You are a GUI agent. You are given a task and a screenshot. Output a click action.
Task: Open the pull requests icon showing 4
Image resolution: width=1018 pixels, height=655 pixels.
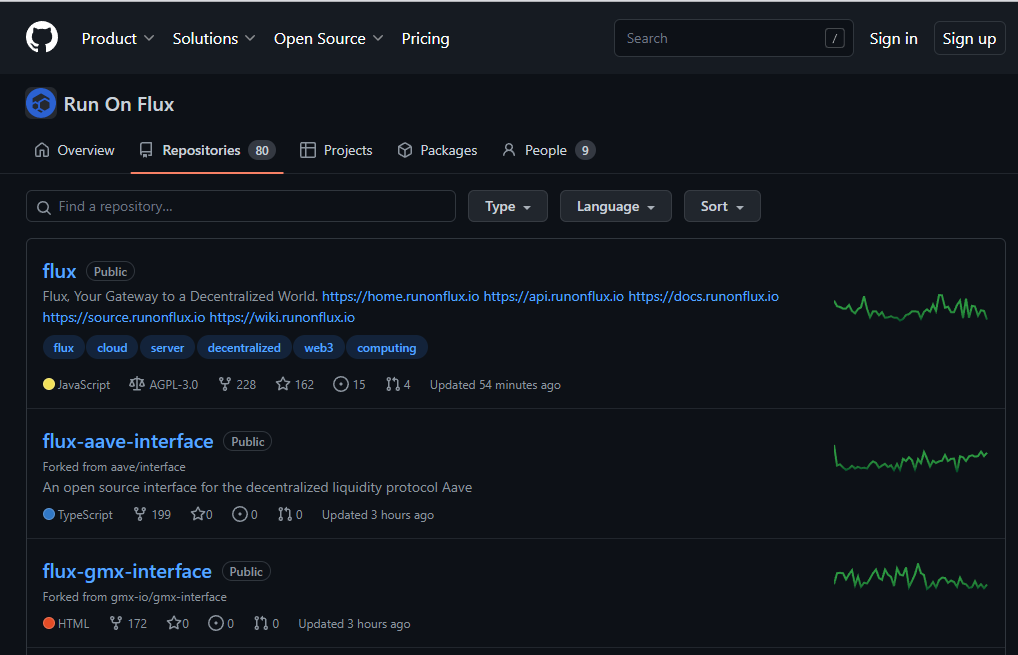[x=393, y=384]
